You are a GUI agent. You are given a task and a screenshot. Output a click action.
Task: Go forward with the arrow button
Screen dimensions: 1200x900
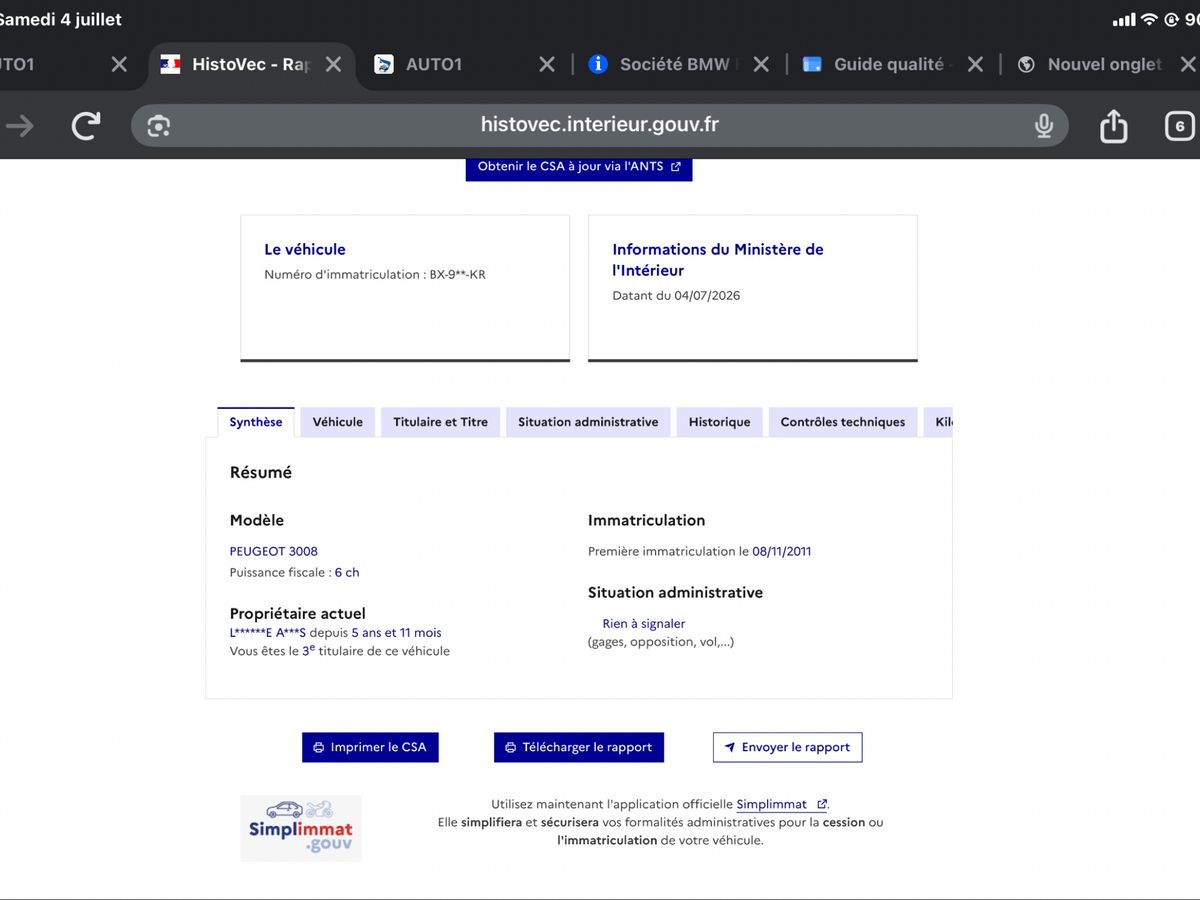[19, 125]
